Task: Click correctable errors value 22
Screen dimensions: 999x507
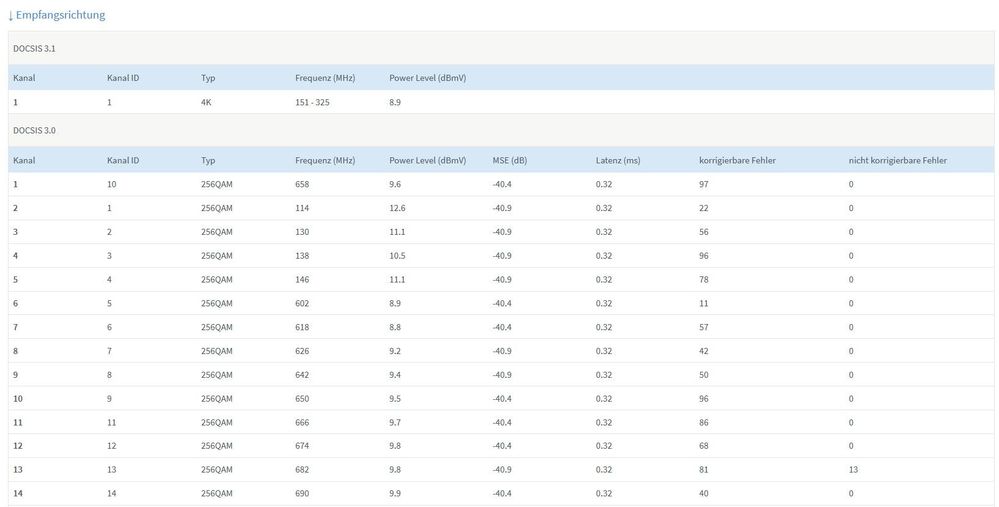Action: tap(704, 208)
